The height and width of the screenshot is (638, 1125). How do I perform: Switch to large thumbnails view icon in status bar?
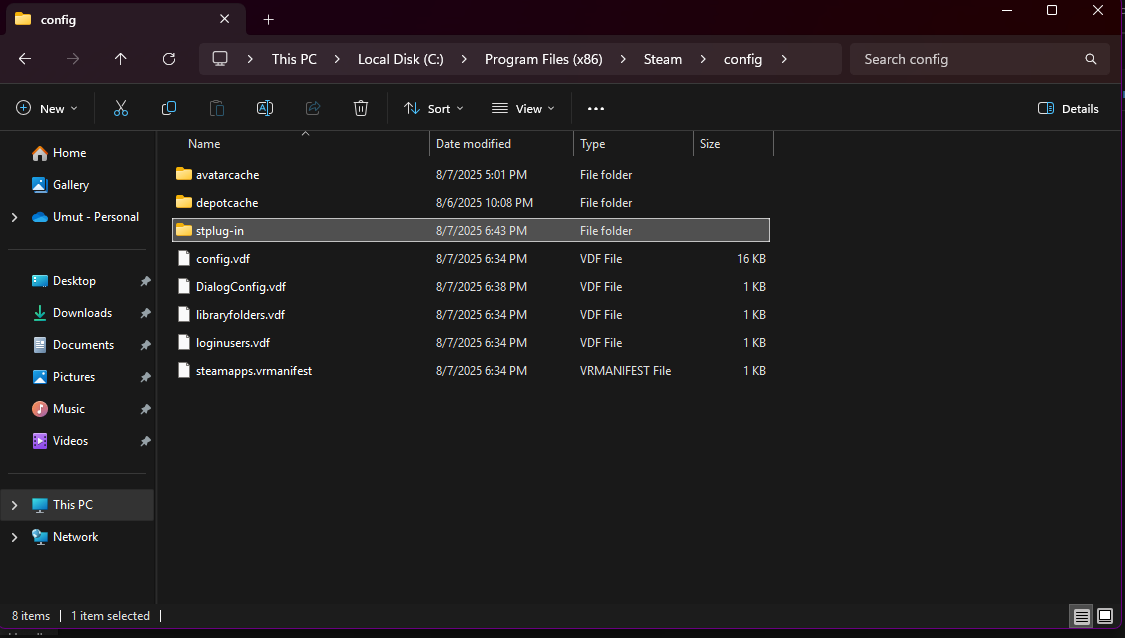pos(1105,616)
